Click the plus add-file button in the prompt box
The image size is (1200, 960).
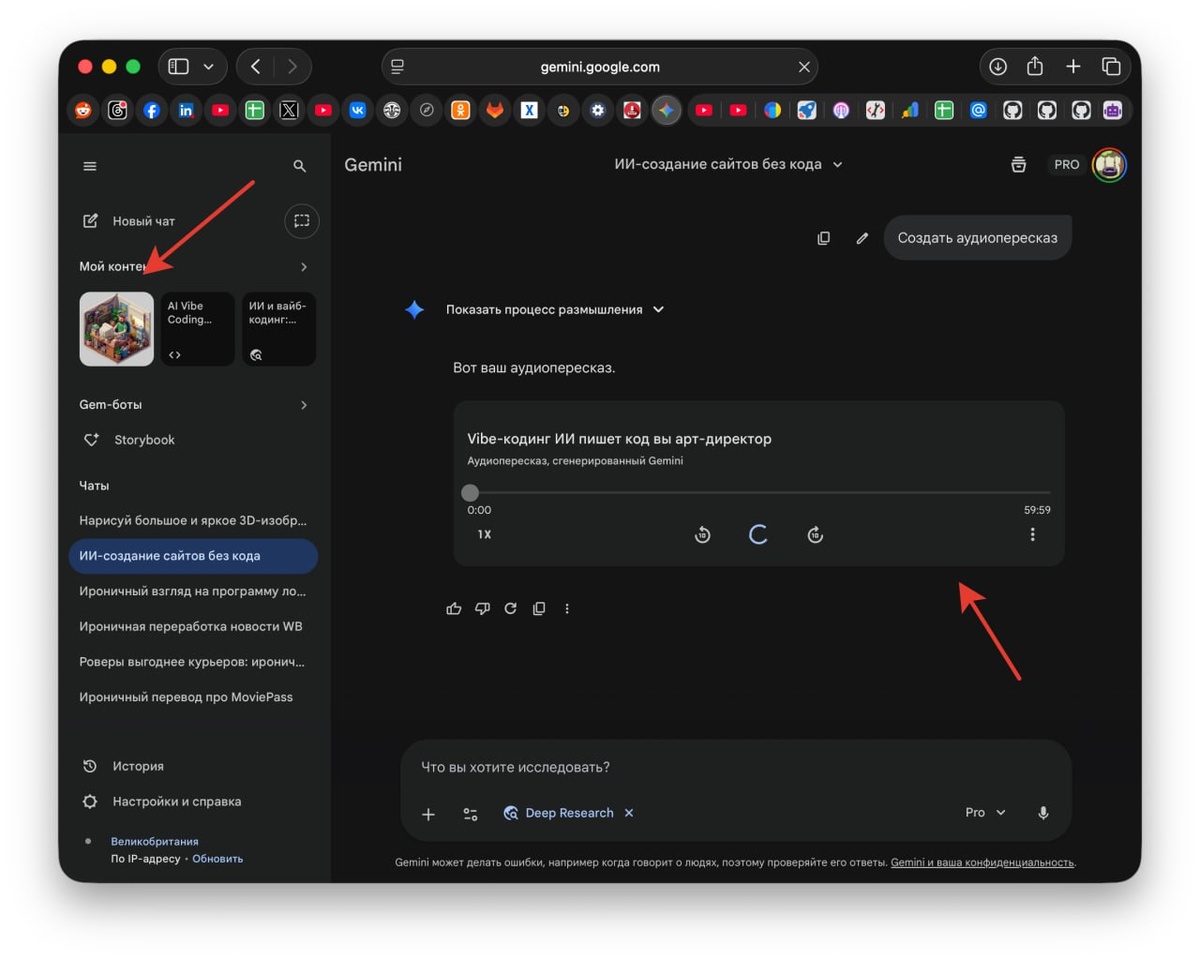(x=428, y=814)
